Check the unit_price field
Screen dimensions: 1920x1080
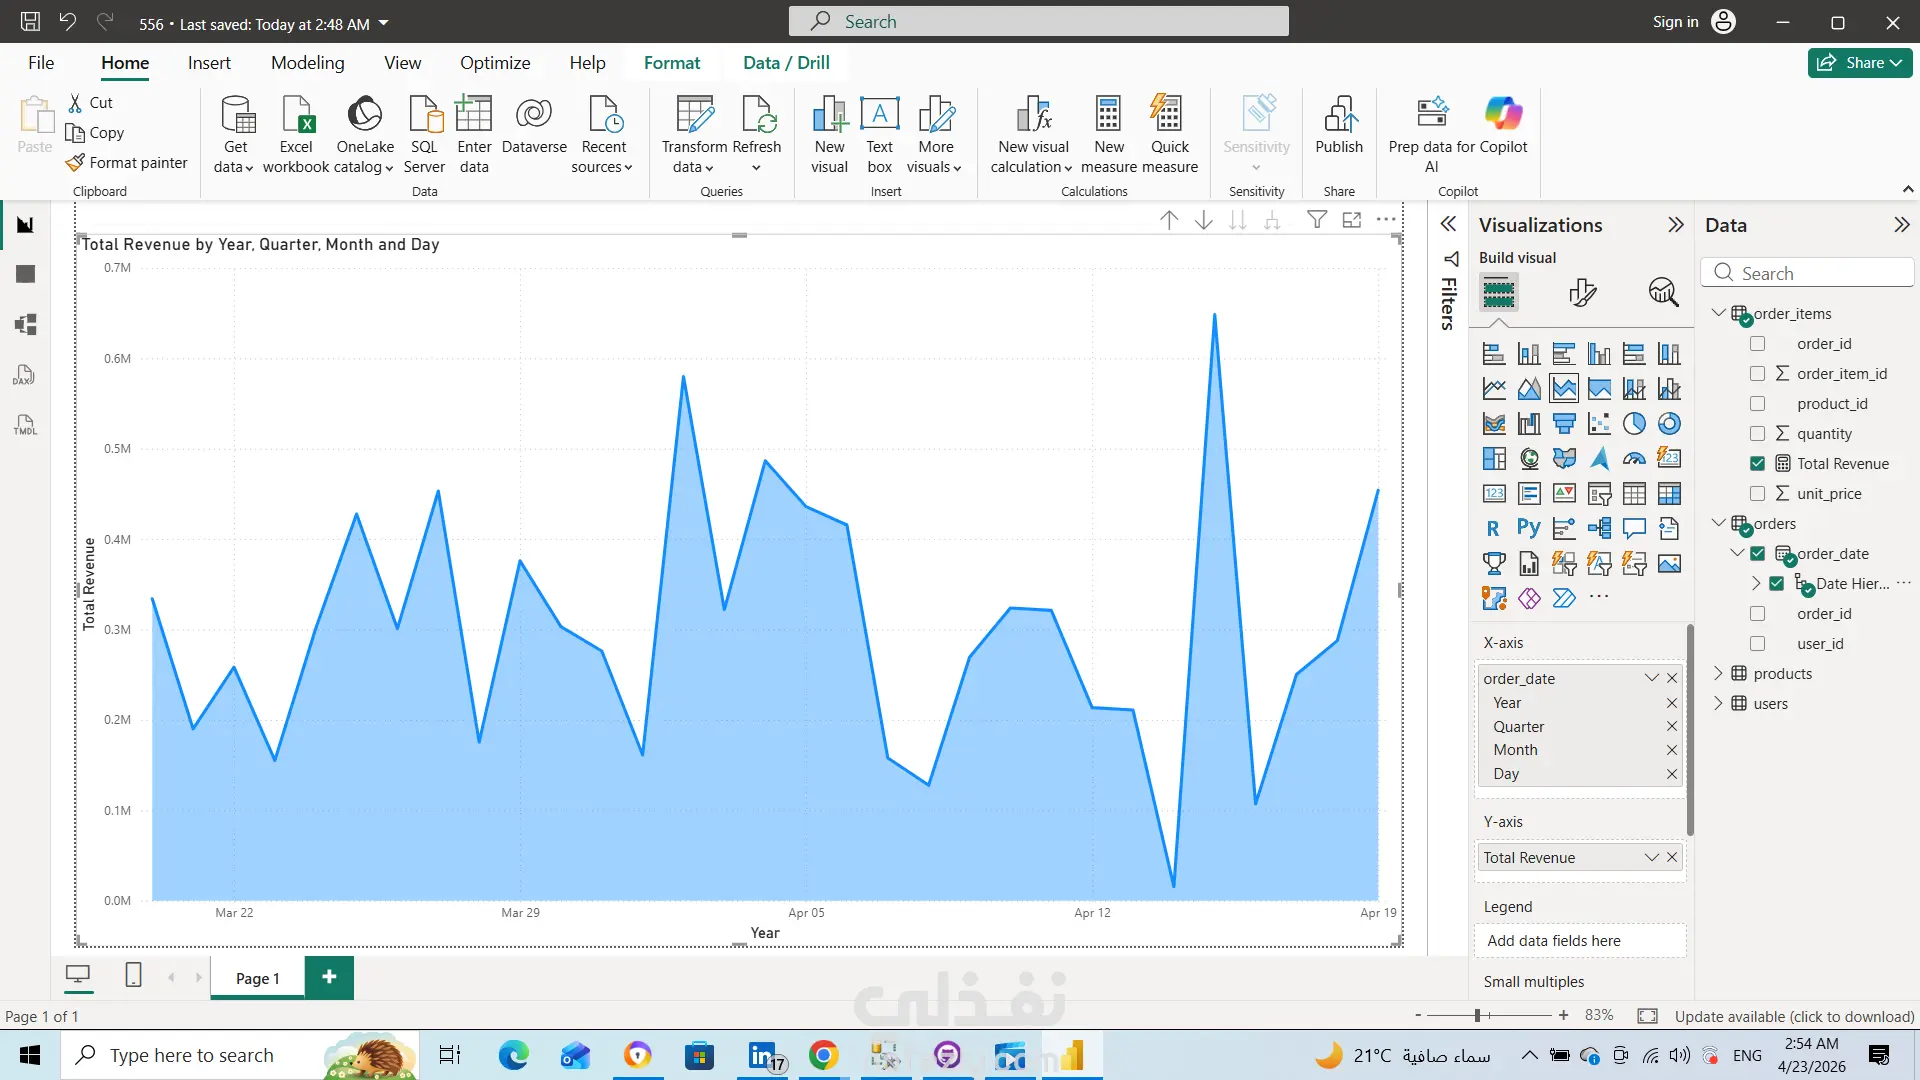point(1757,494)
